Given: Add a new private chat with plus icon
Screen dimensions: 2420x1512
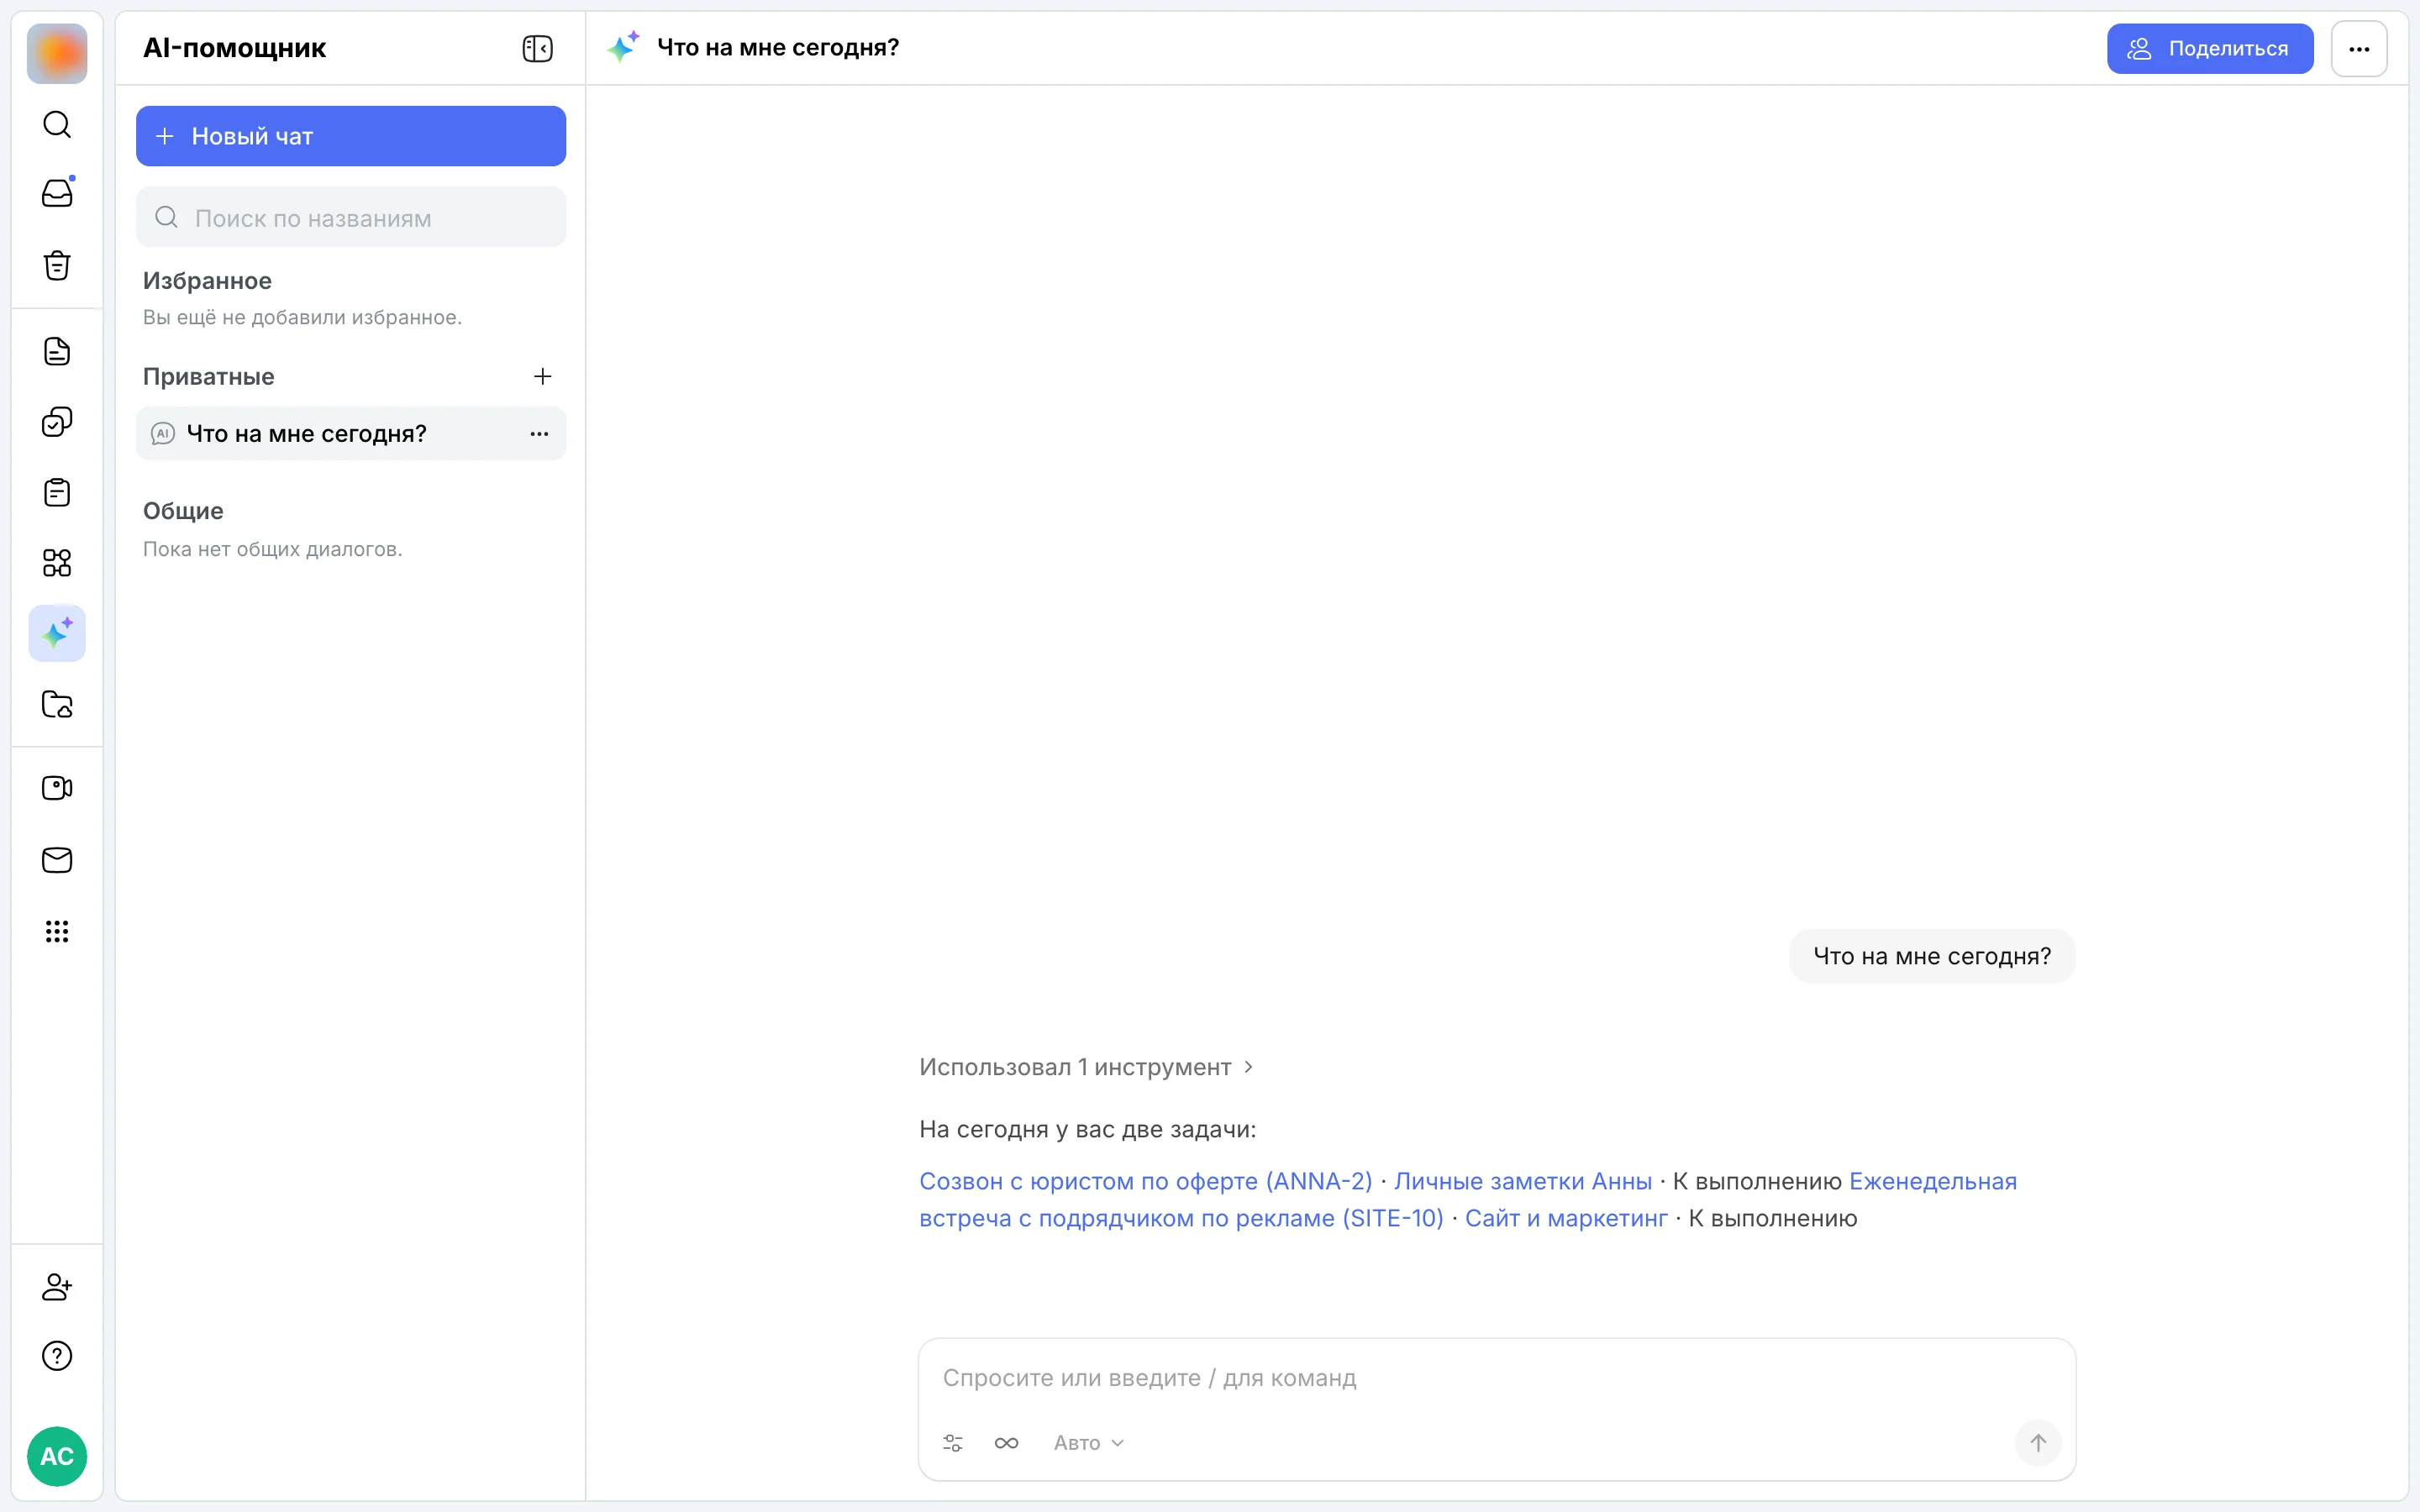Looking at the screenshot, I should click(x=542, y=376).
